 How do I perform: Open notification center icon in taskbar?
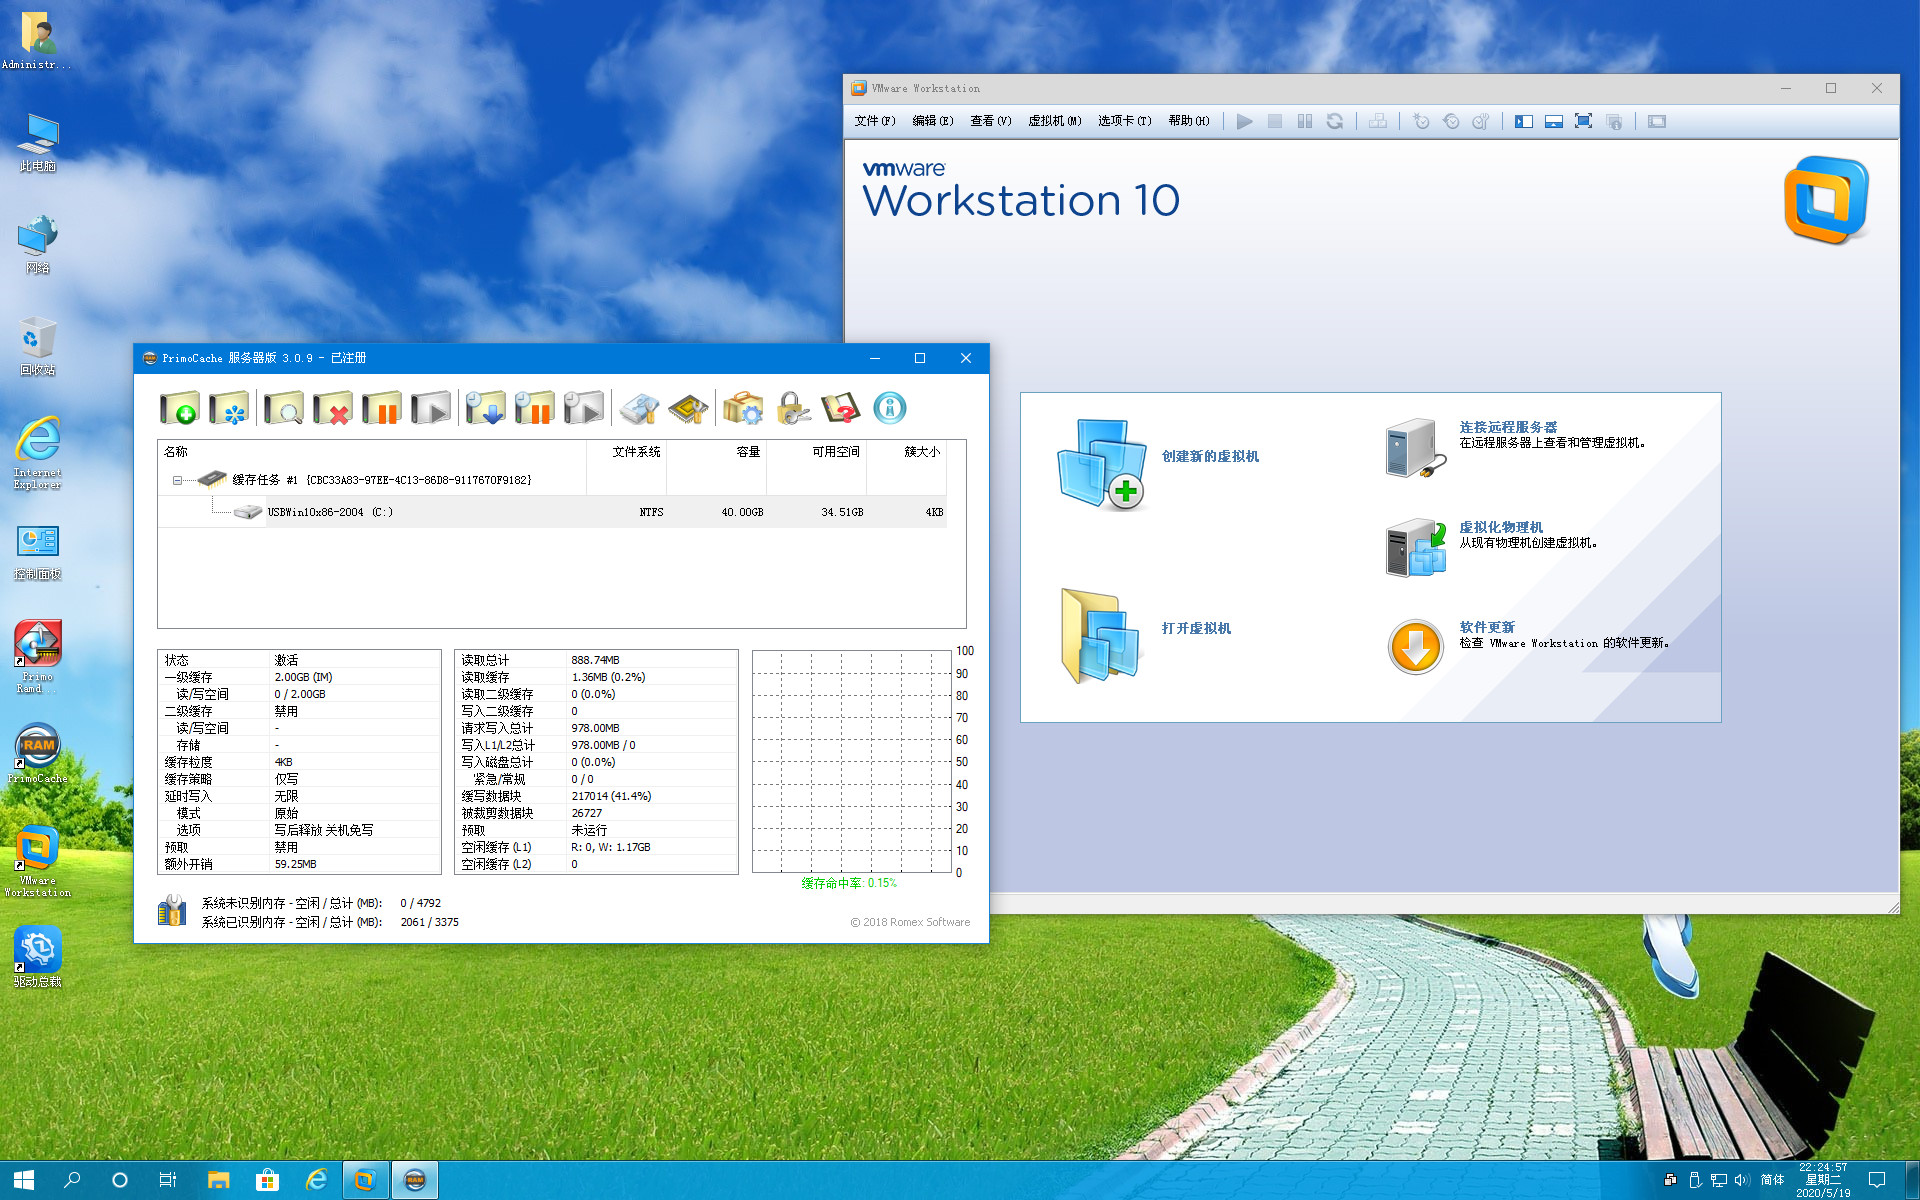pos(1877,1180)
